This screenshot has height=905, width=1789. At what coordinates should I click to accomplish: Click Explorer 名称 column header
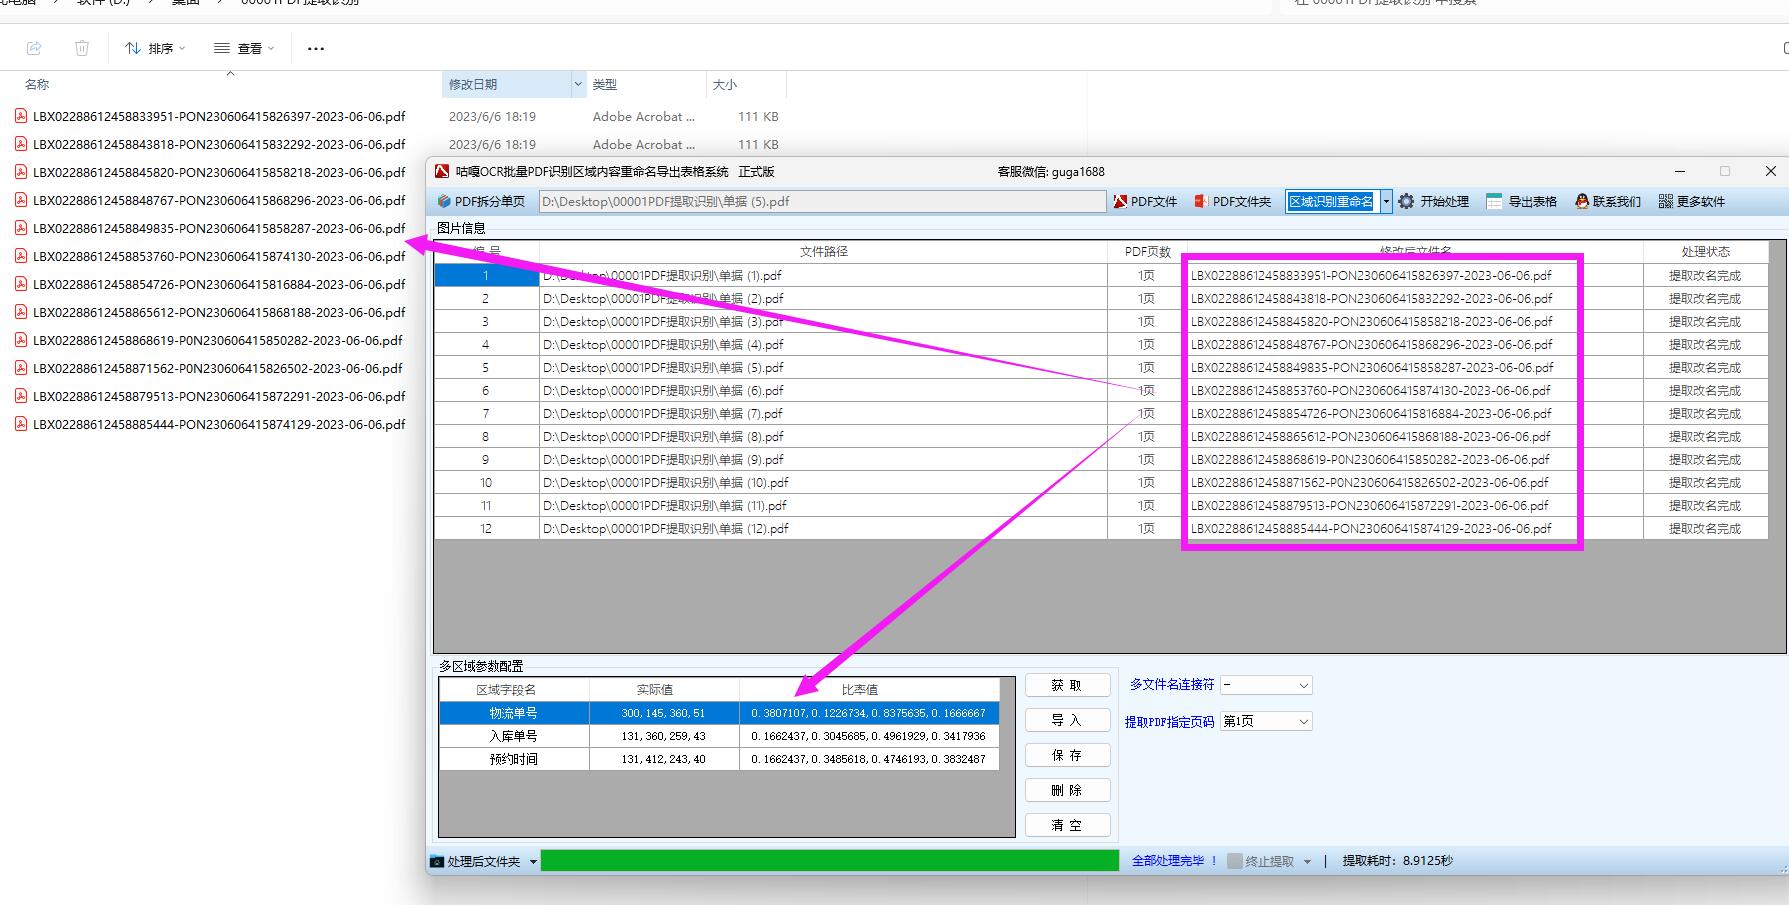37,85
